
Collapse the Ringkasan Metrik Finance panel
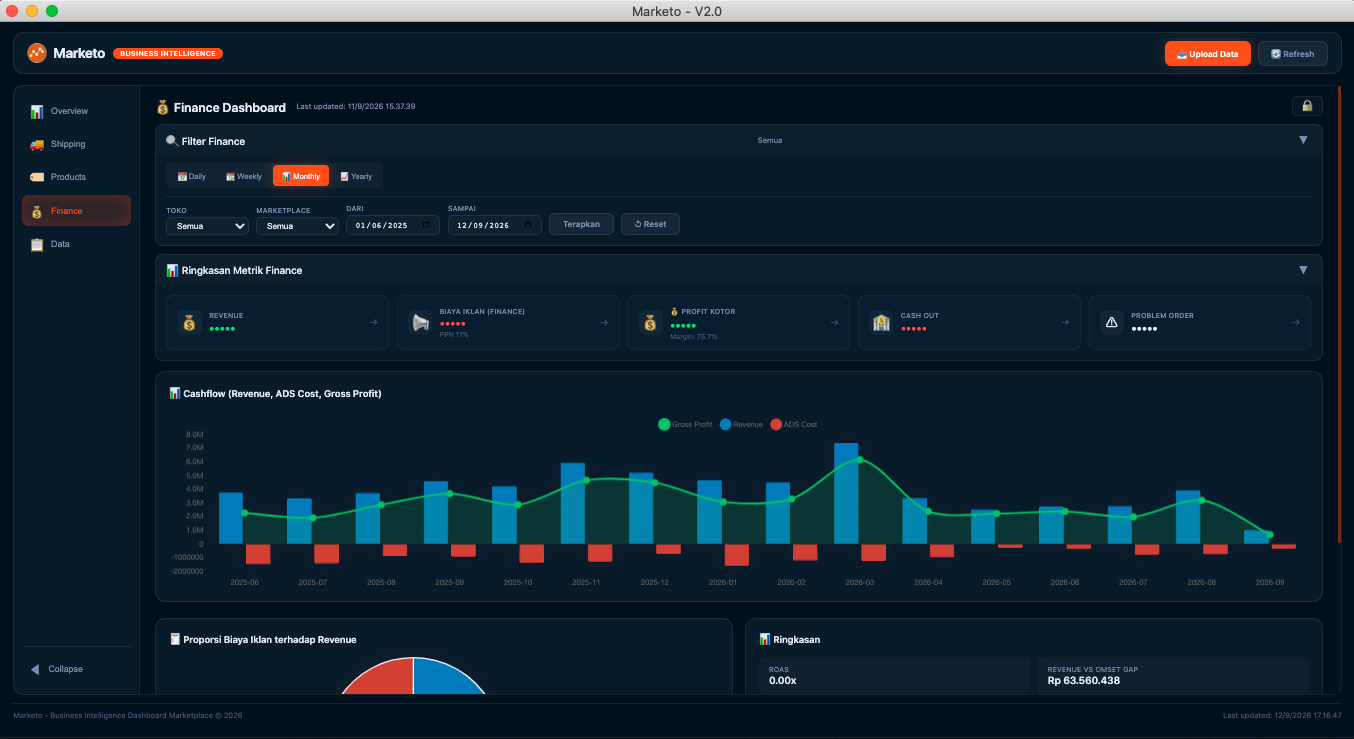(x=1303, y=270)
